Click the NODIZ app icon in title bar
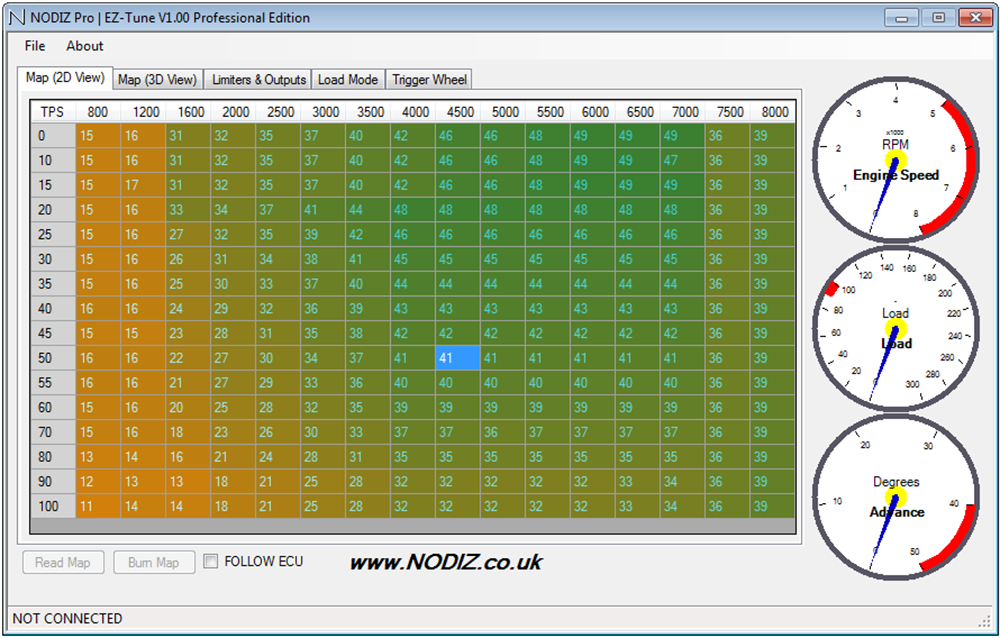Screen dimensions: 1000x638 (x=17, y=18)
